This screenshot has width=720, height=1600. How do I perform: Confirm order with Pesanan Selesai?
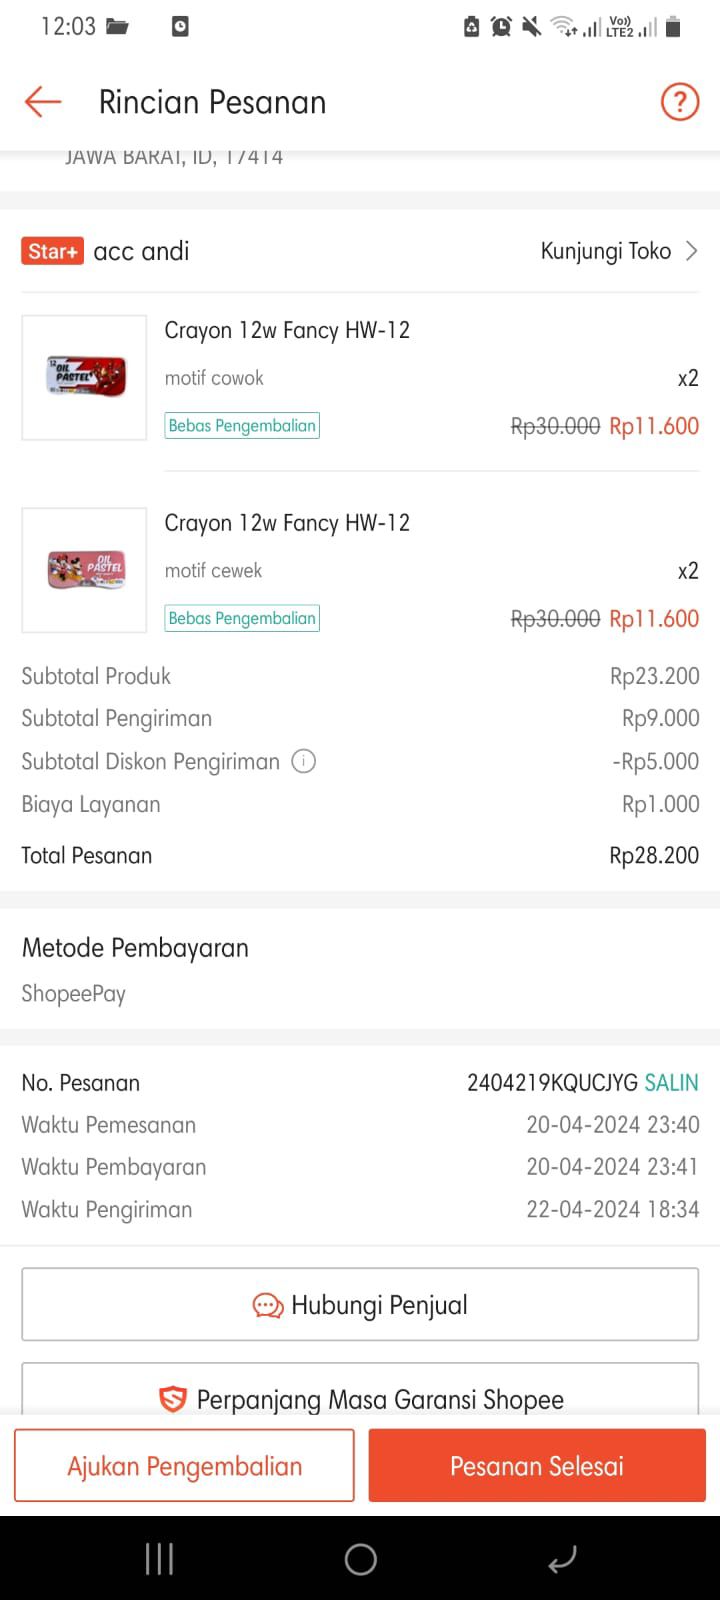click(537, 1466)
